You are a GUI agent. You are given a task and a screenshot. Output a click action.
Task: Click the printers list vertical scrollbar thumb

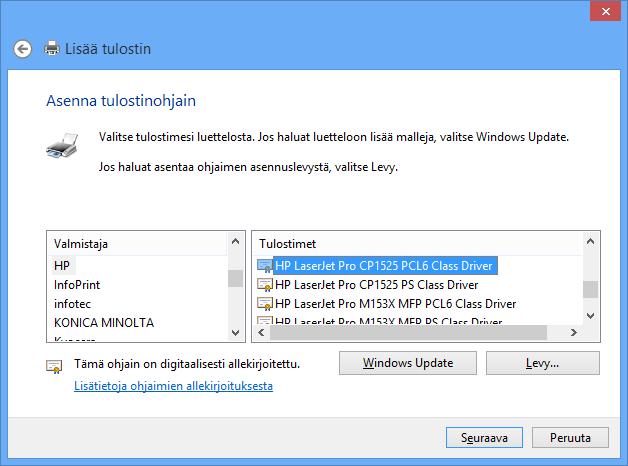590,289
